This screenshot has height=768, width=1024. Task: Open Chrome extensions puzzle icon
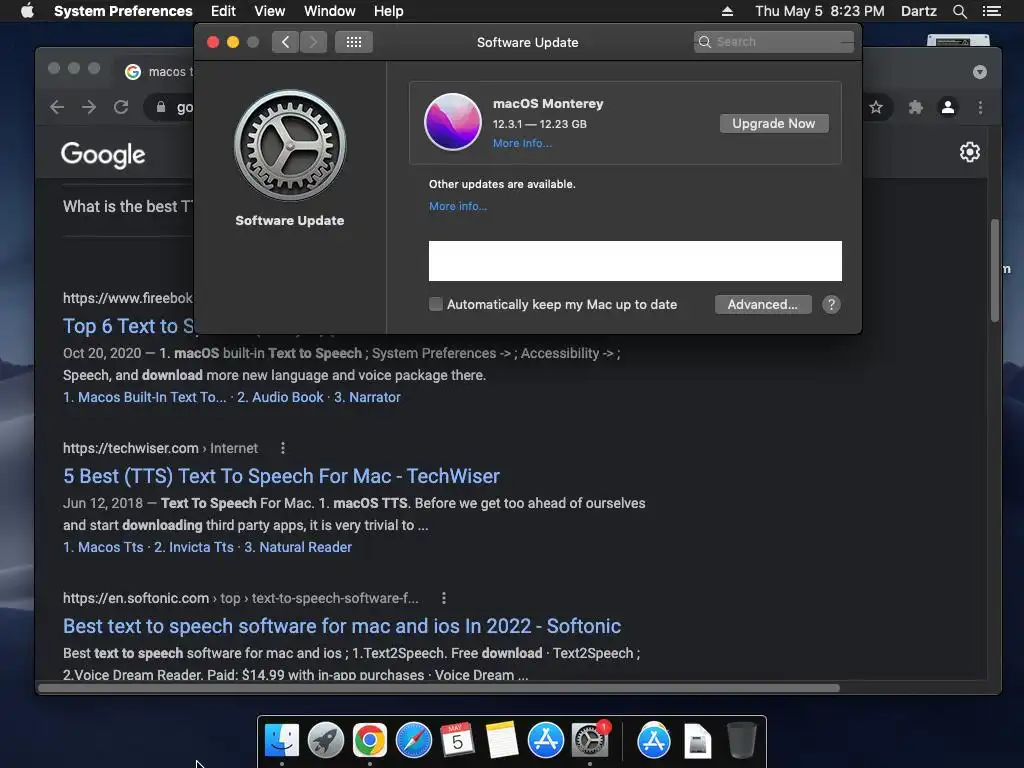[916, 107]
